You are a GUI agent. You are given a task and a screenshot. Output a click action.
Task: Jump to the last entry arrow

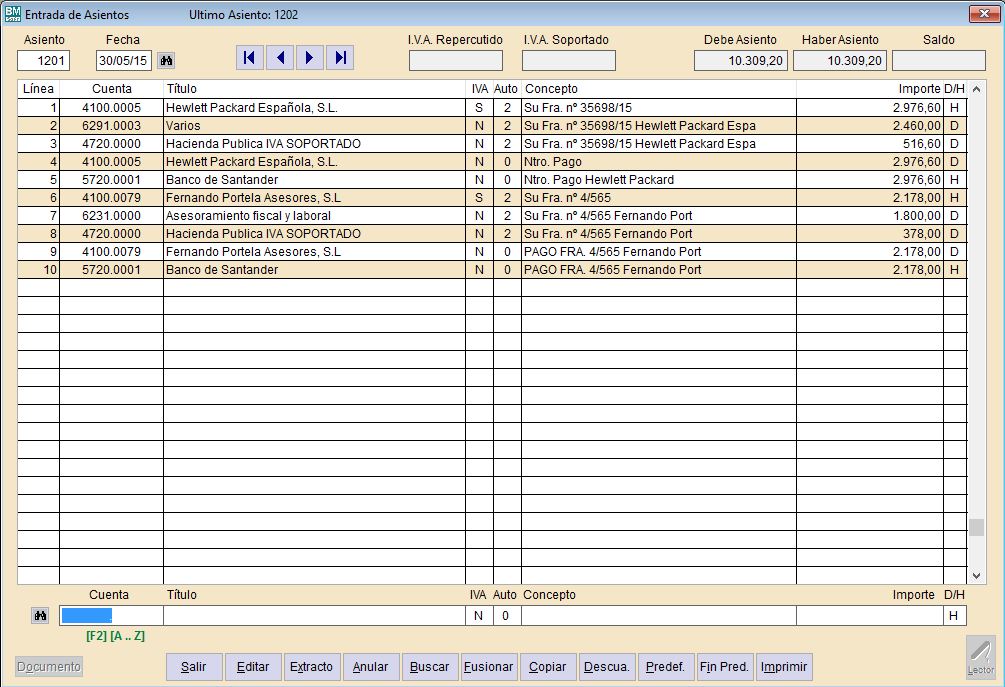point(341,58)
